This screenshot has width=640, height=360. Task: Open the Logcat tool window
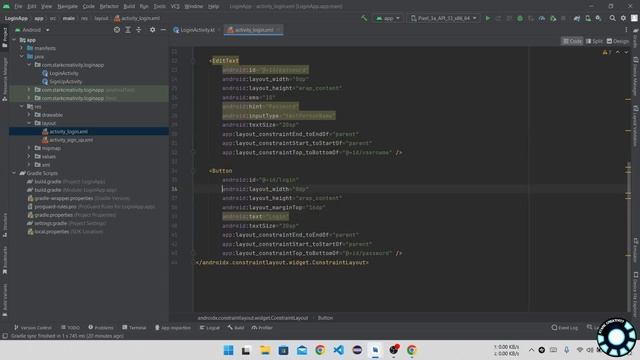[209, 328]
